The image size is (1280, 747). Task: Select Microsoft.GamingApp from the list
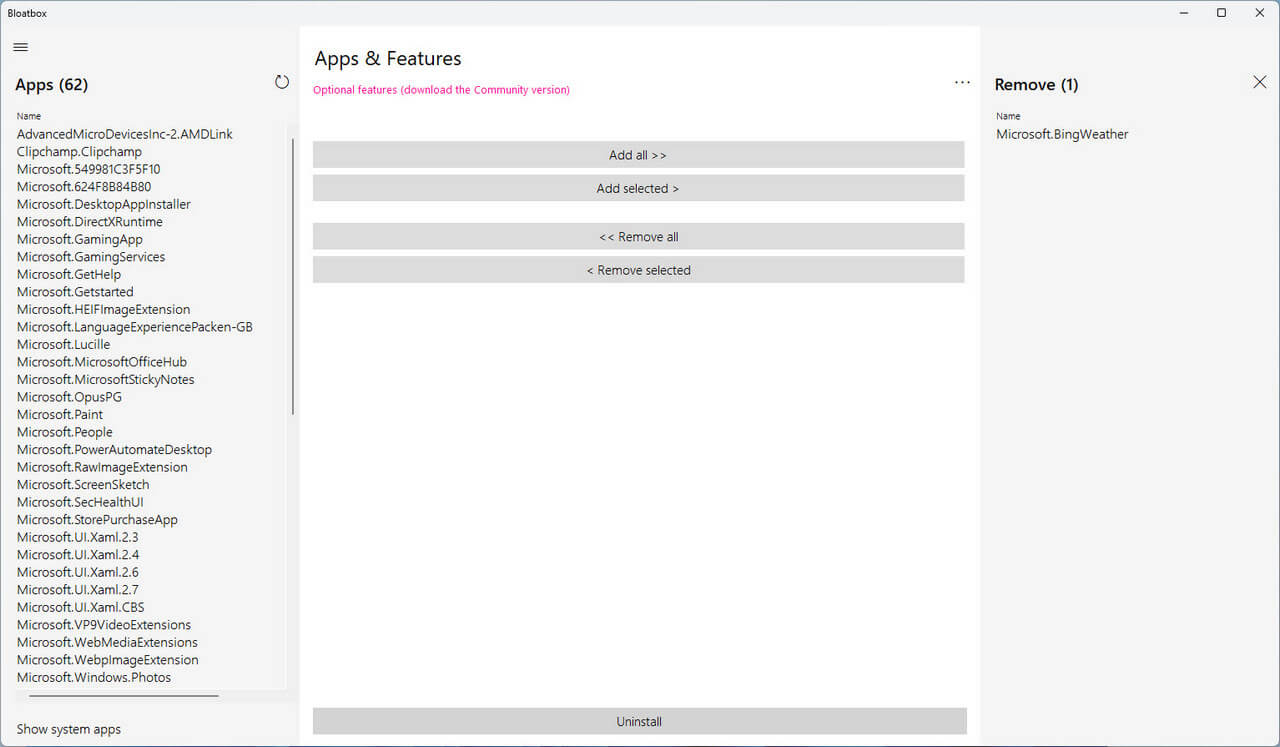pyautogui.click(x=80, y=239)
